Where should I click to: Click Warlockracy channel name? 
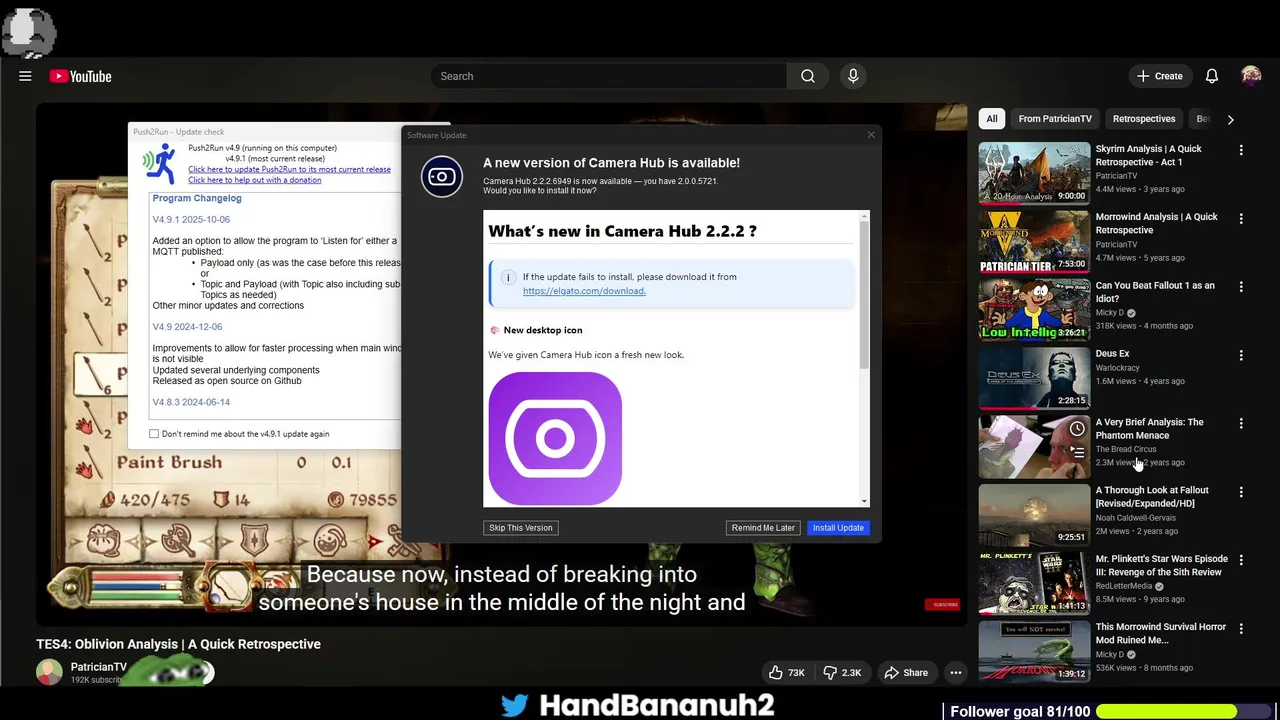1117,368
